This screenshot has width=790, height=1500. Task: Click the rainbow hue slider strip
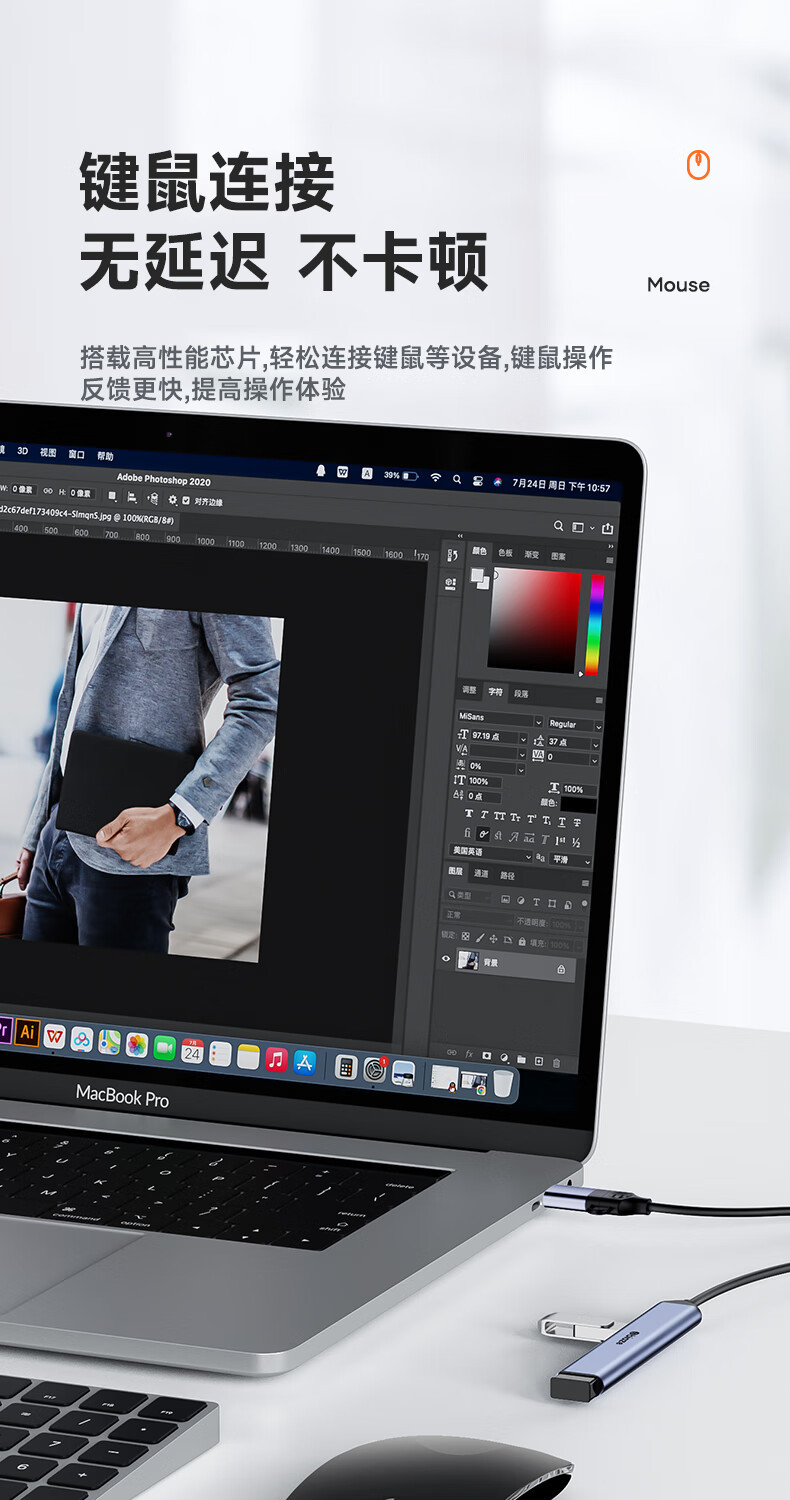pos(595,625)
